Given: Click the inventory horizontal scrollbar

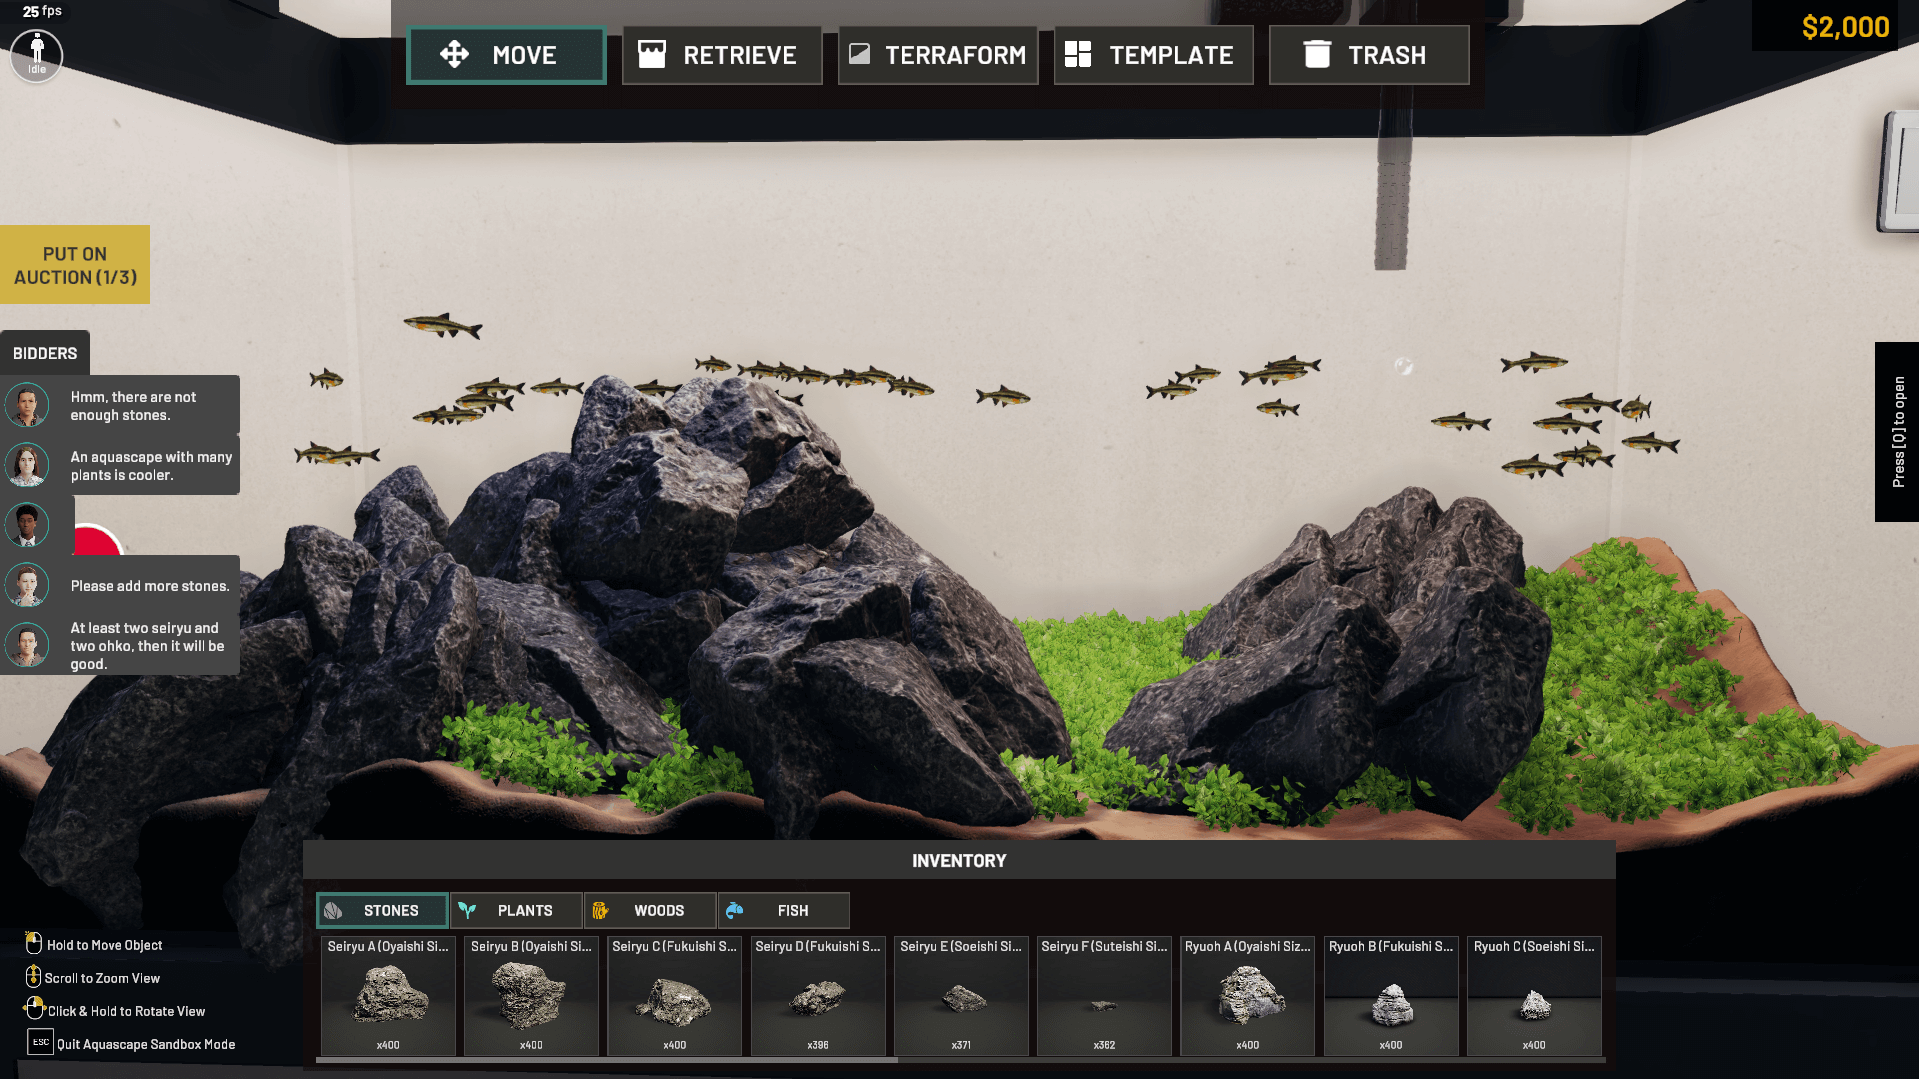Looking at the screenshot, I should [607, 1060].
